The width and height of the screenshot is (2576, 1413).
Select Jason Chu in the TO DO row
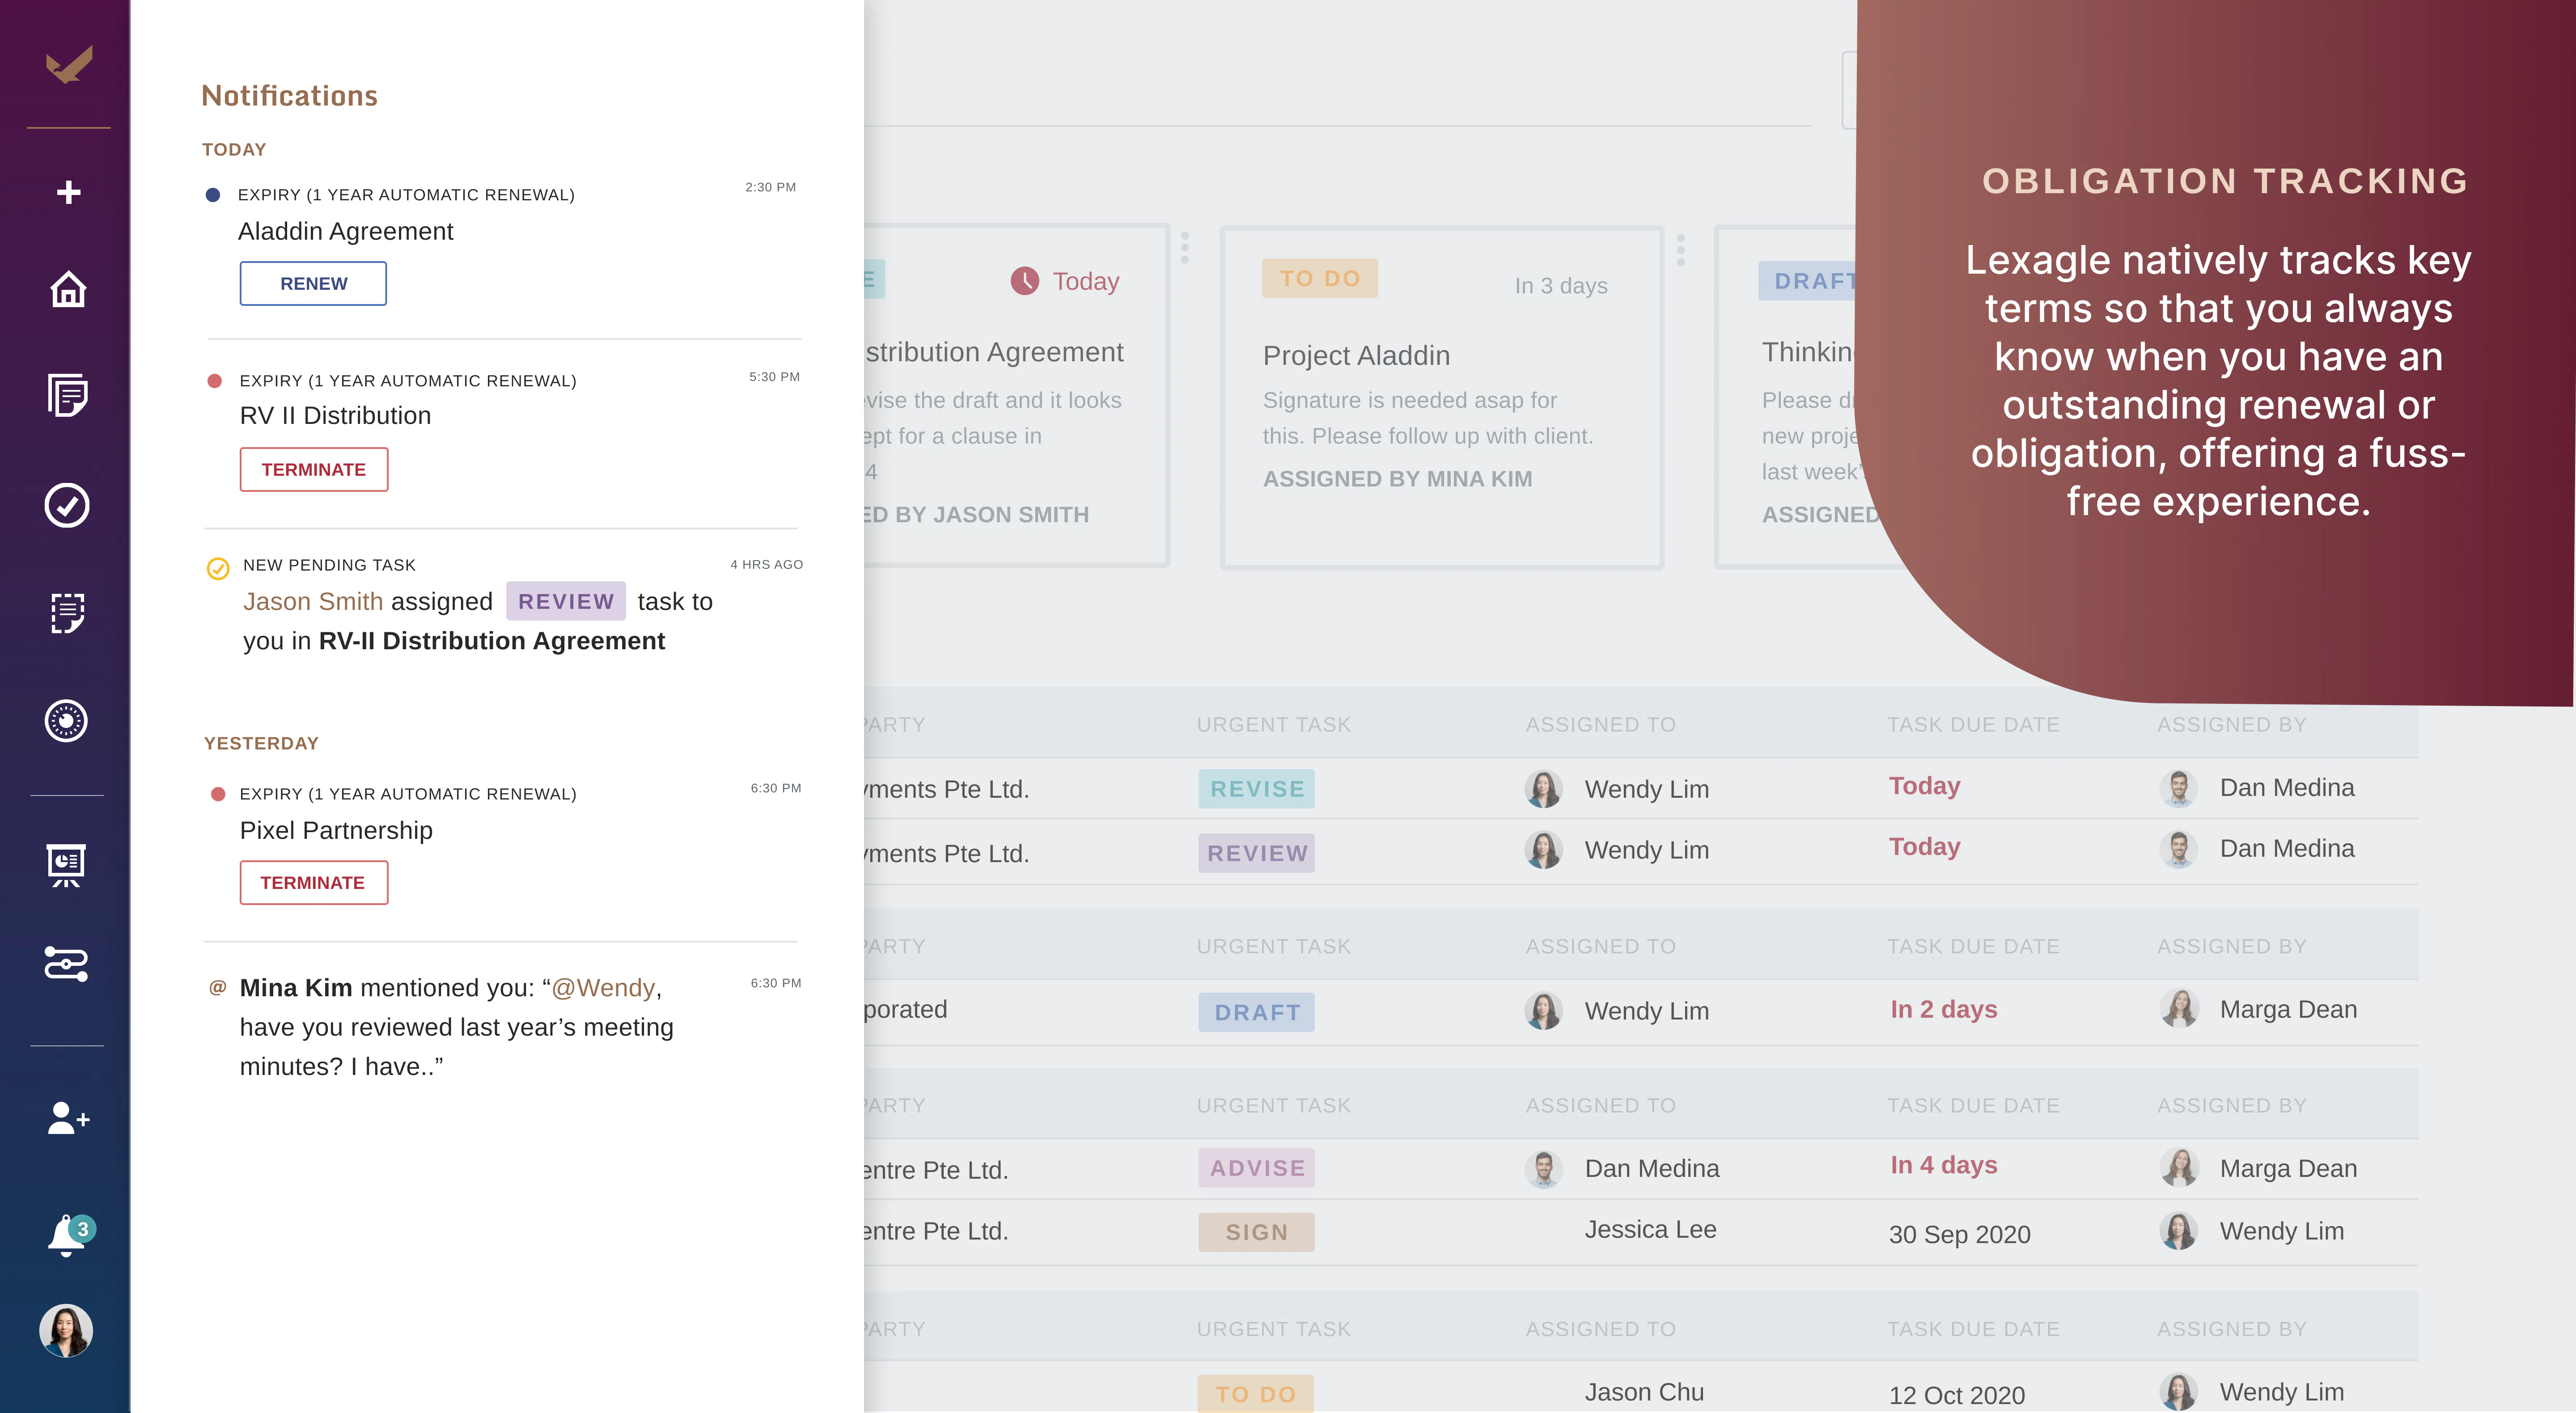[1645, 1392]
